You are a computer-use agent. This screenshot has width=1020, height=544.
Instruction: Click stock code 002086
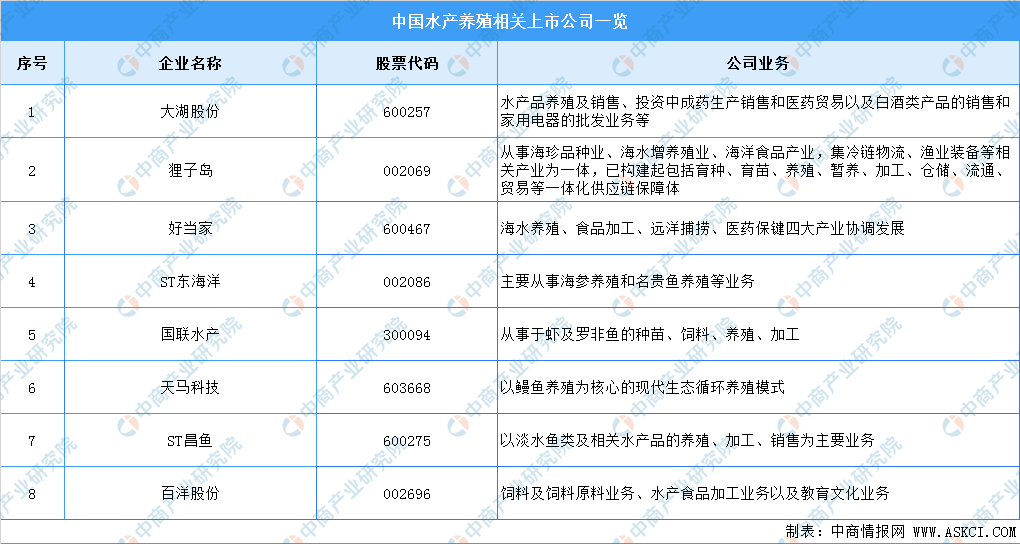(x=407, y=282)
